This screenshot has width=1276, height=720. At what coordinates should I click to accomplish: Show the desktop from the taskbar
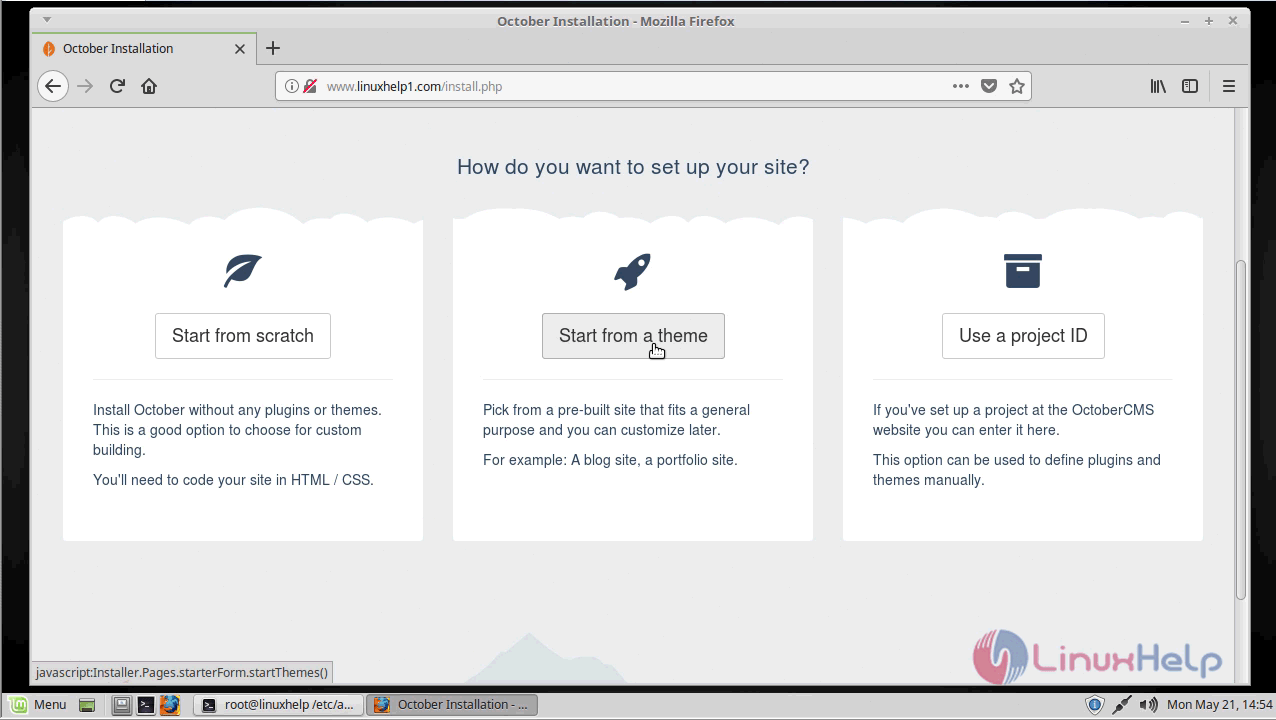click(87, 705)
